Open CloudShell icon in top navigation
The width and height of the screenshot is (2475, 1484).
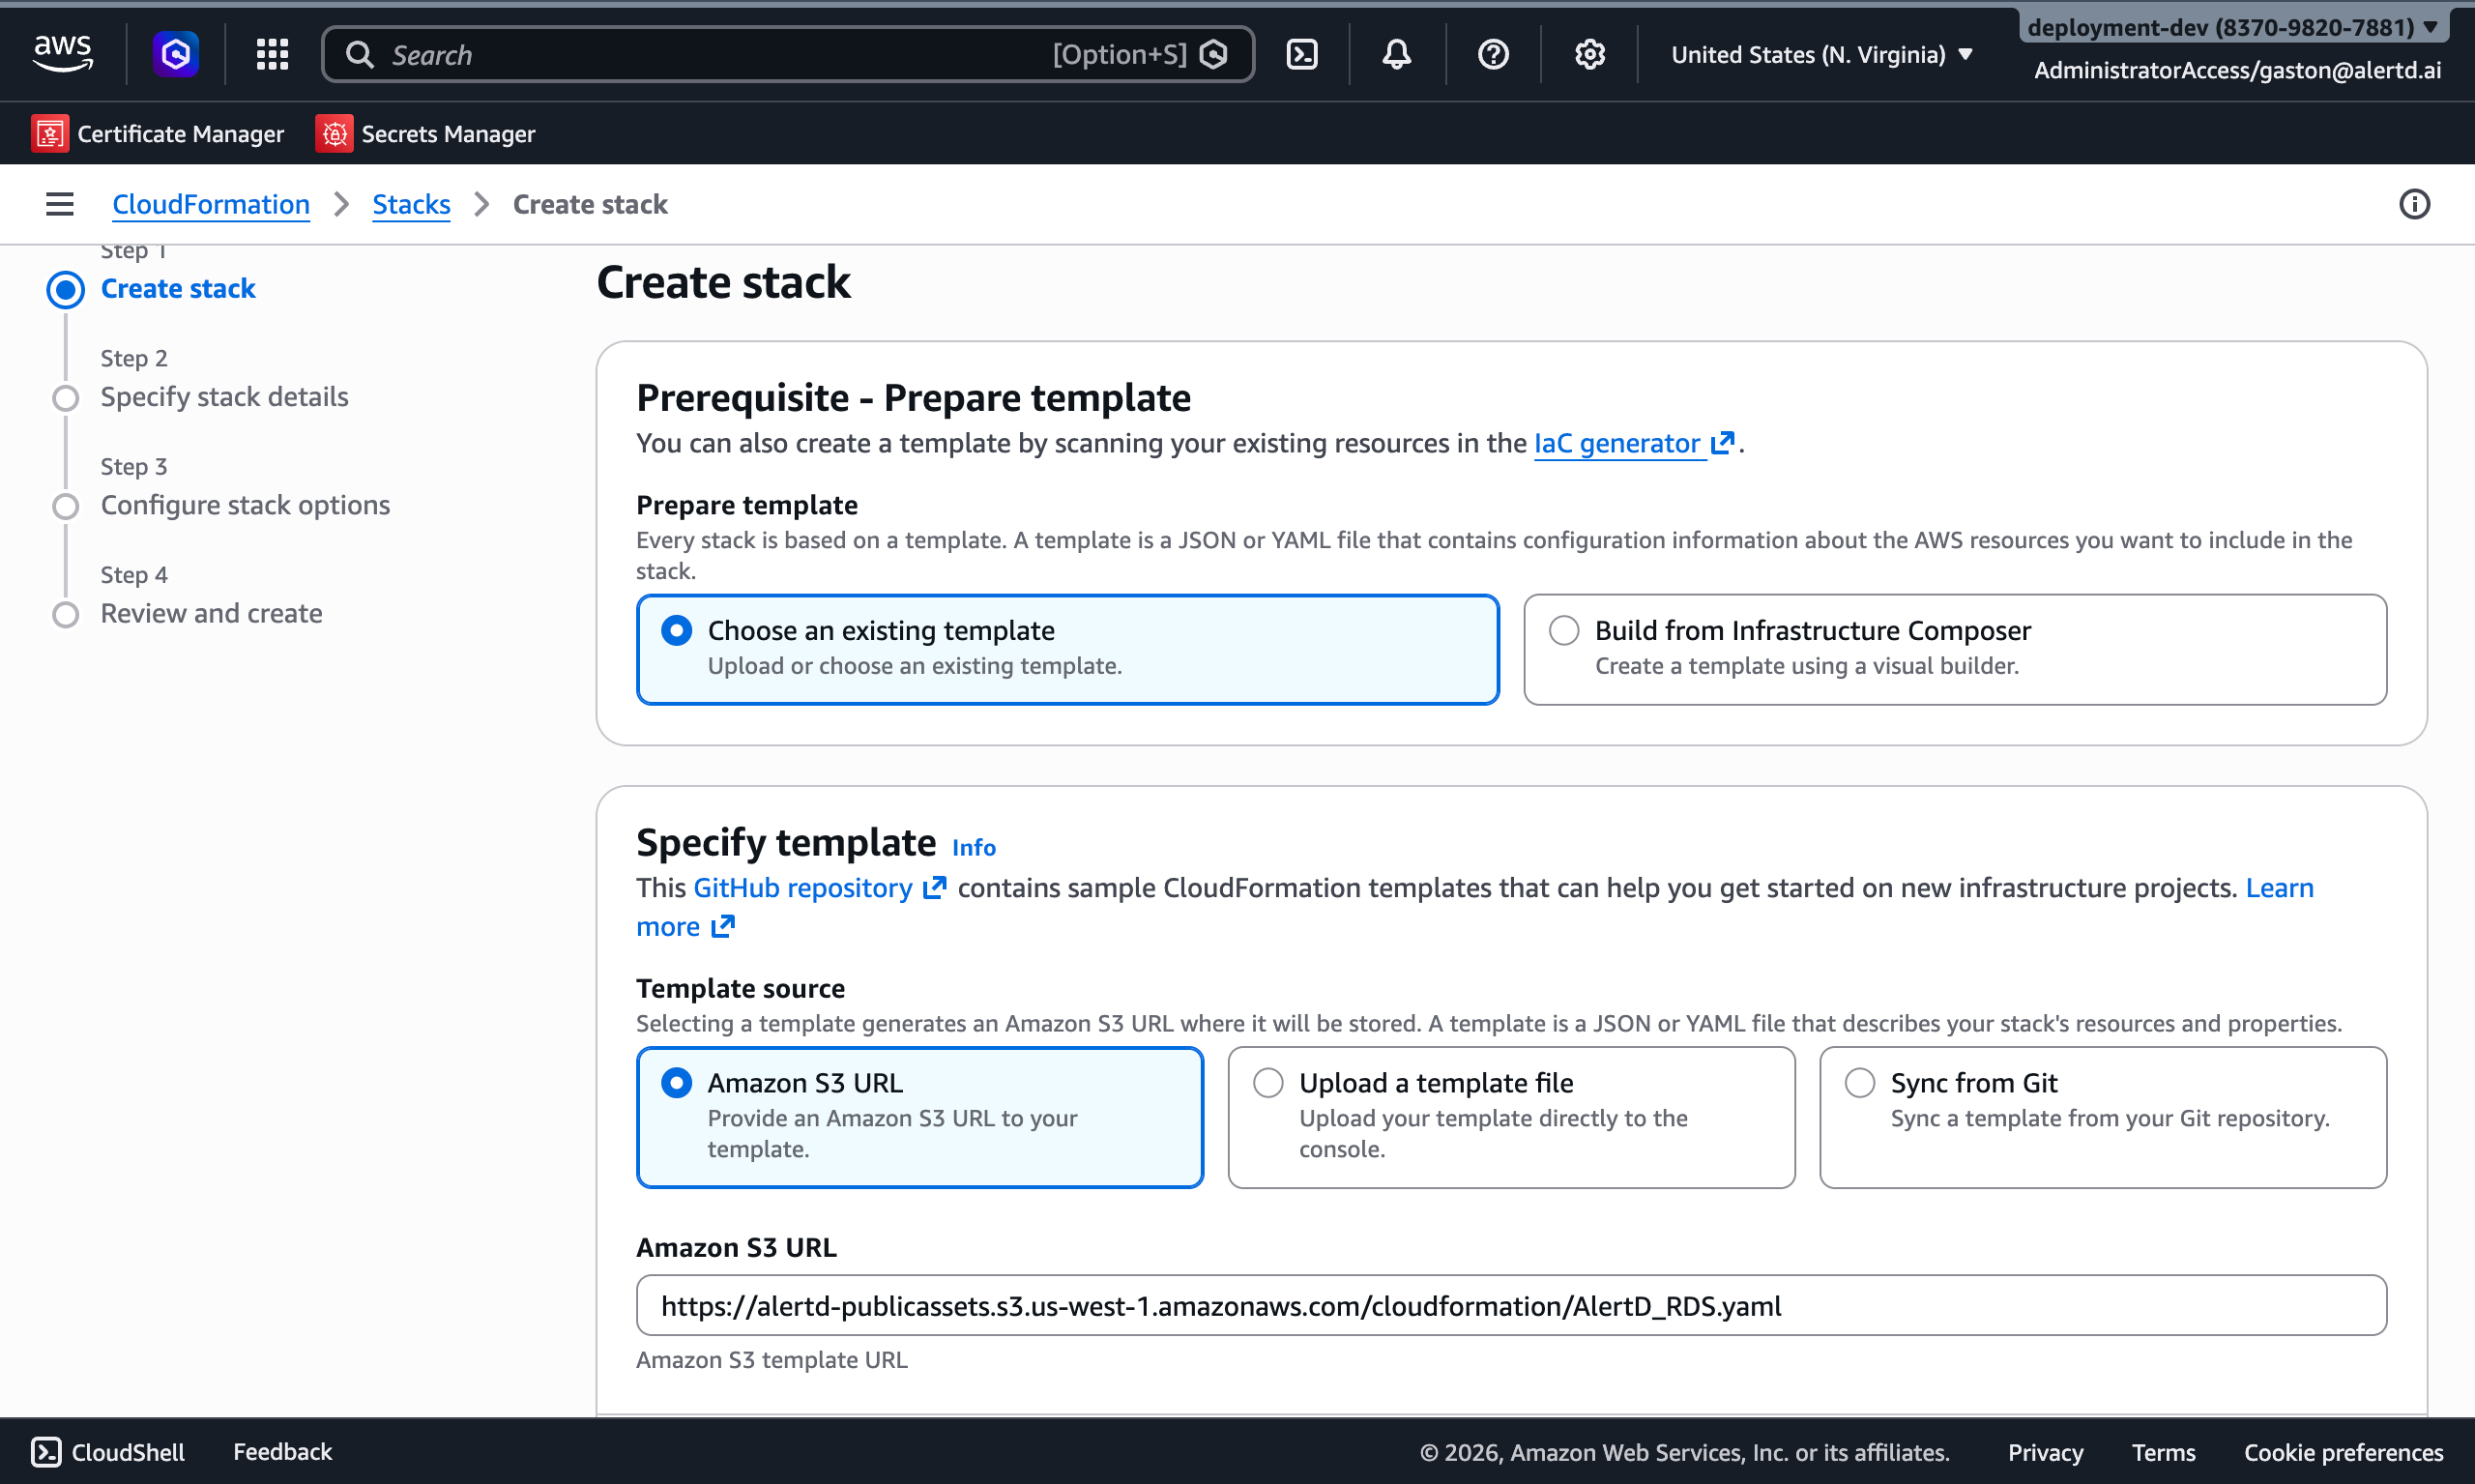tap(1302, 54)
